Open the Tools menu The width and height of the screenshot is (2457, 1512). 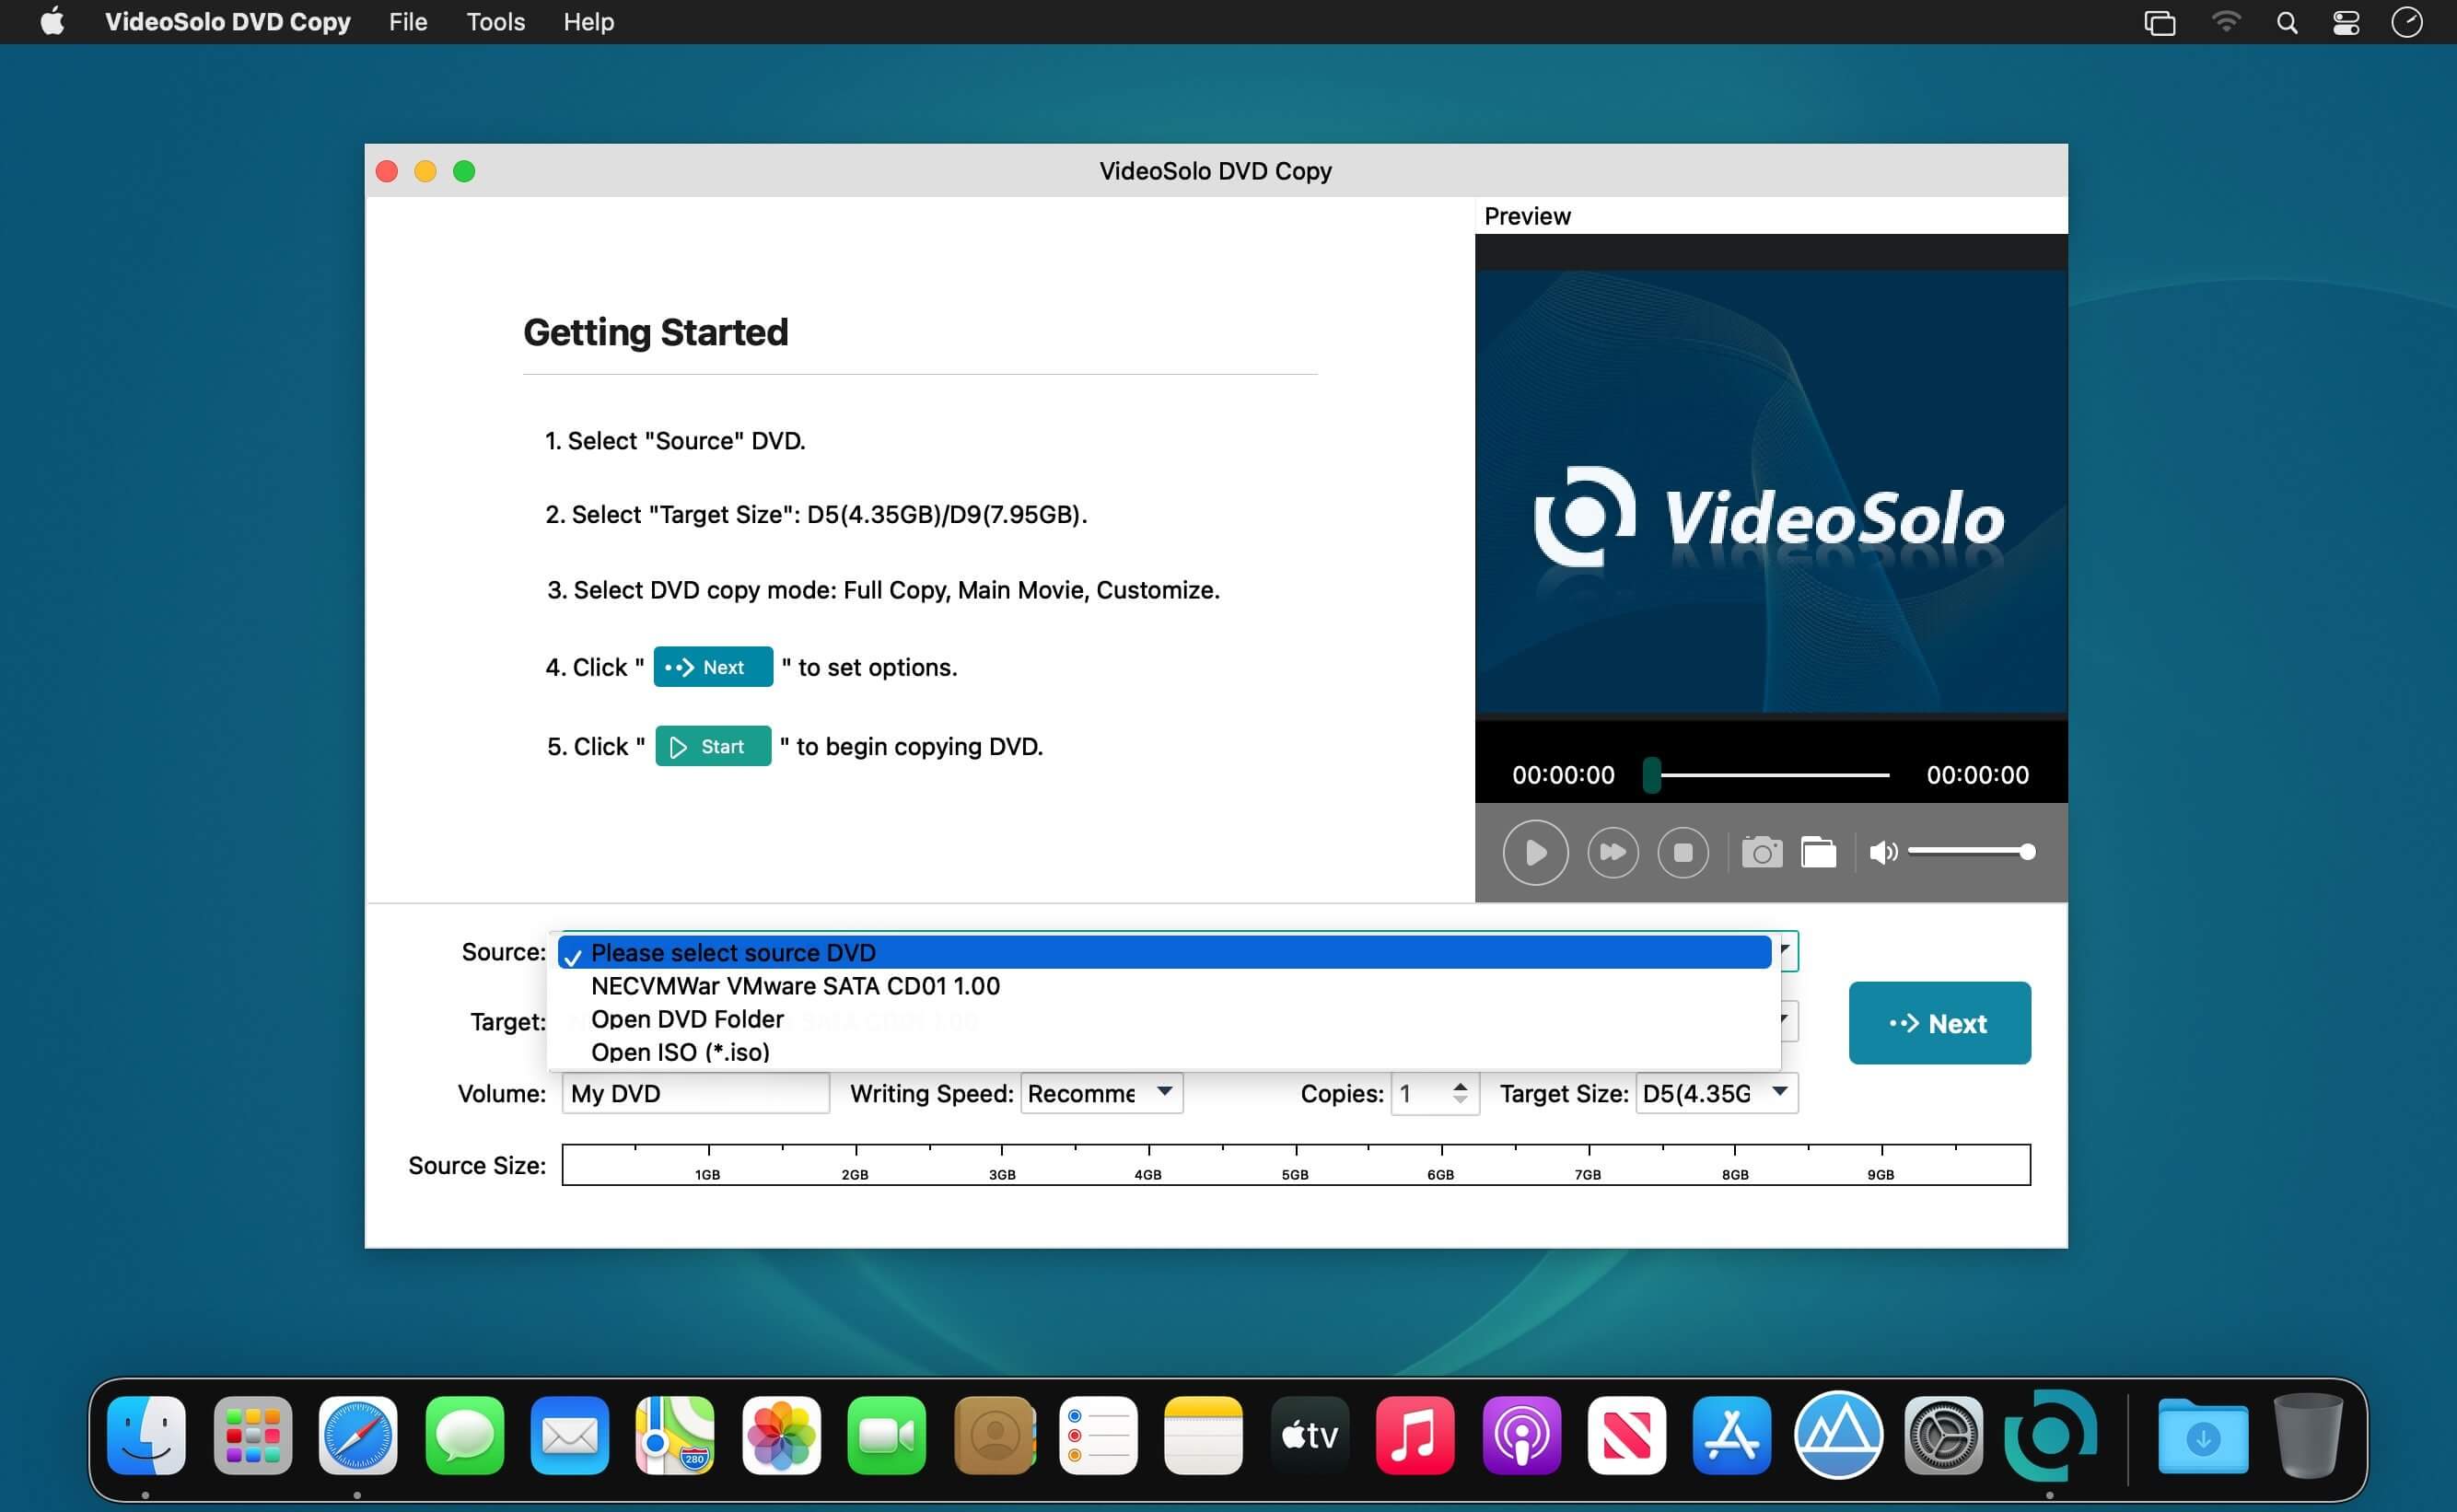pos(495,22)
